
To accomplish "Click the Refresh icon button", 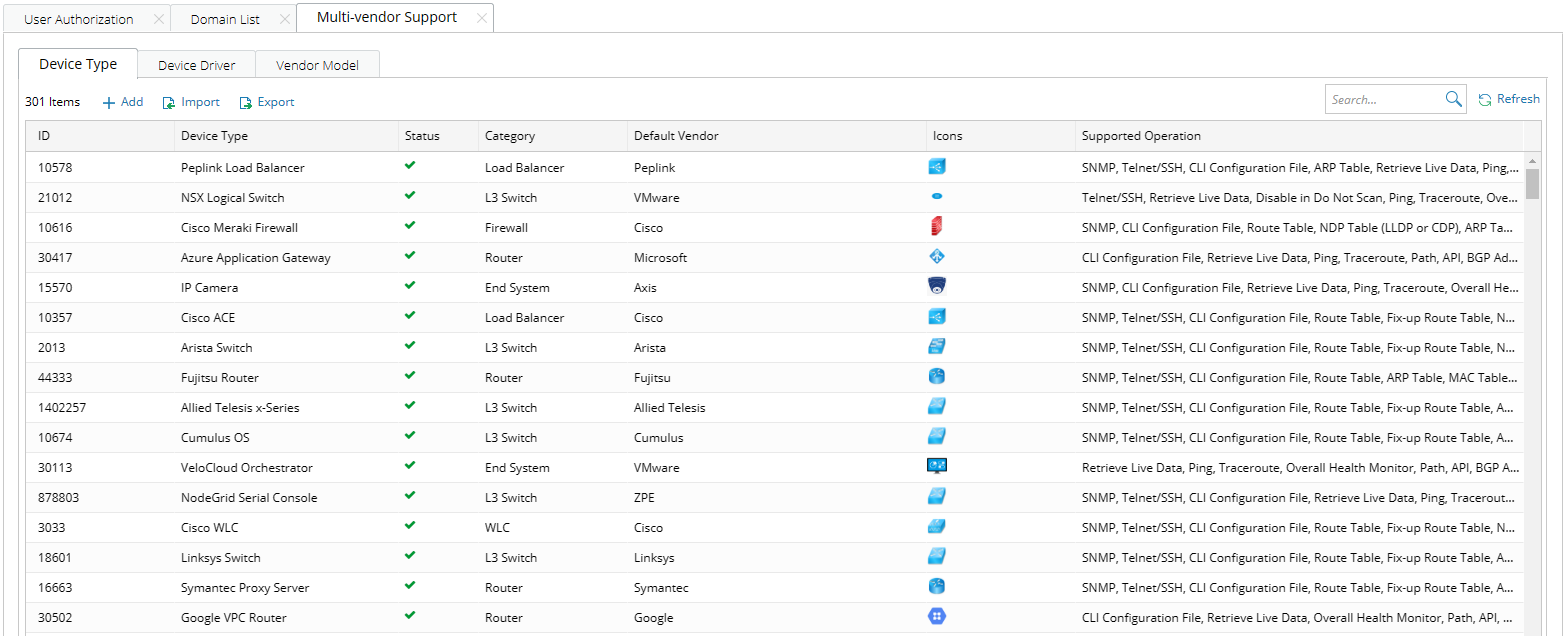I will pyautogui.click(x=1485, y=99).
